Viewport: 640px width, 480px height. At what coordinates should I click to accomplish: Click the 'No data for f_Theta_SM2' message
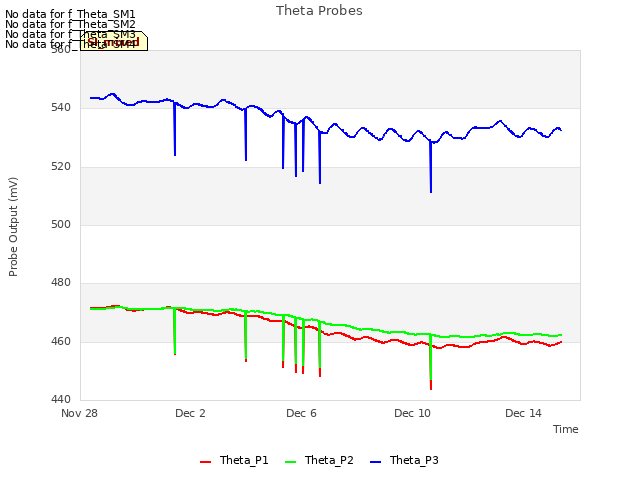[x=70, y=24]
